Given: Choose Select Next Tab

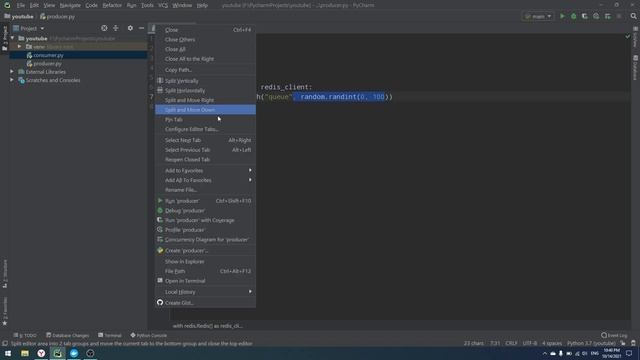Looking at the screenshot, I should click(205, 140).
